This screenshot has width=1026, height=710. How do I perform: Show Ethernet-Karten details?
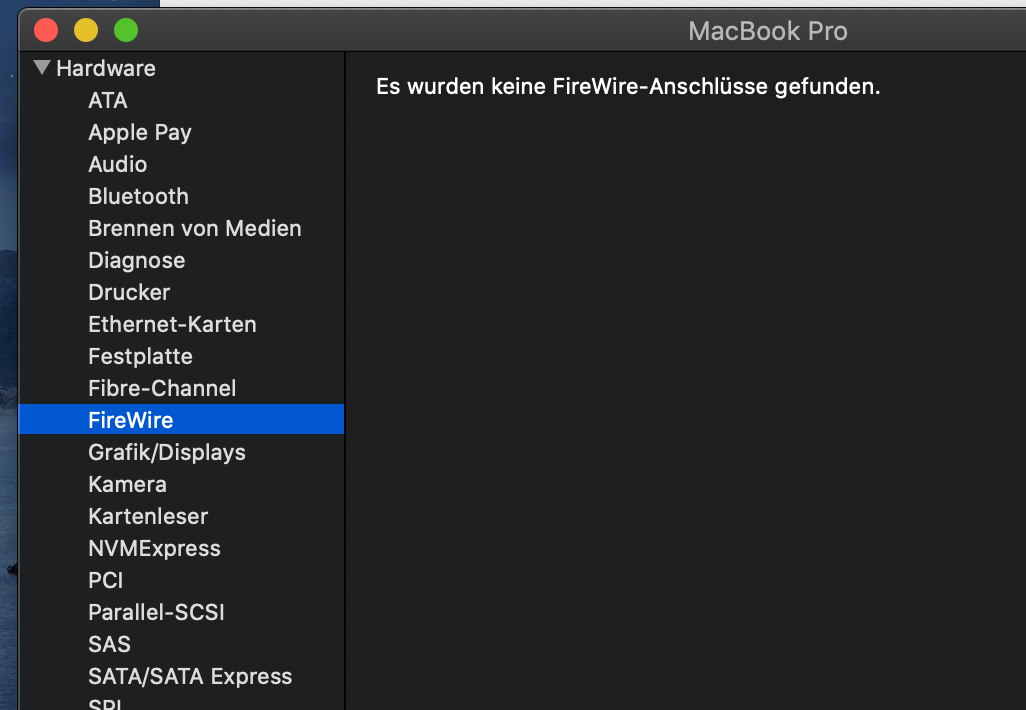pos(172,324)
